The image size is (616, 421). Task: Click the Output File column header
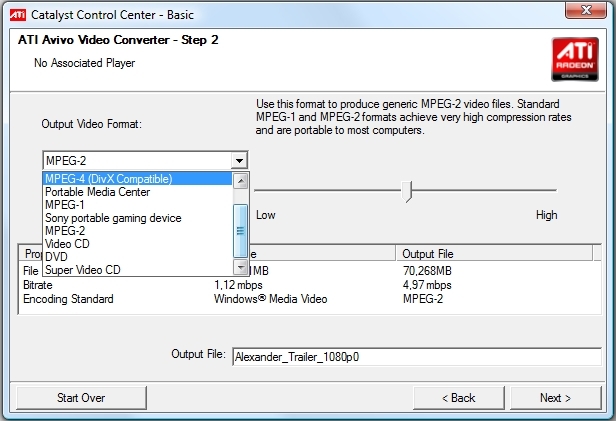[x=494, y=254]
